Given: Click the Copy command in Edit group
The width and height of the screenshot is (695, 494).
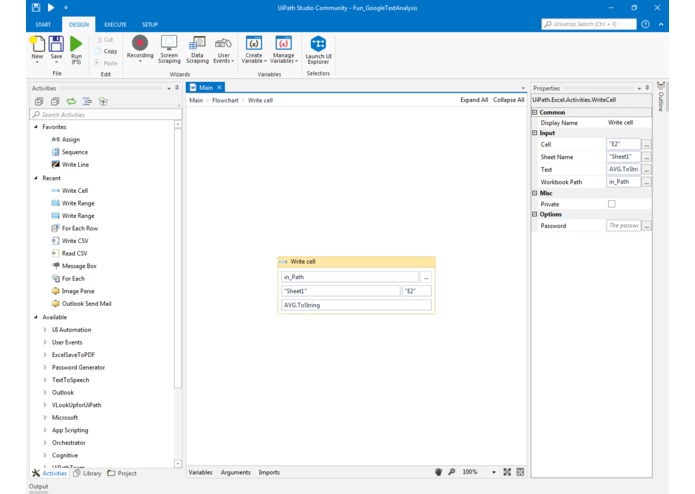Looking at the screenshot, I should [x=106, y=51].
